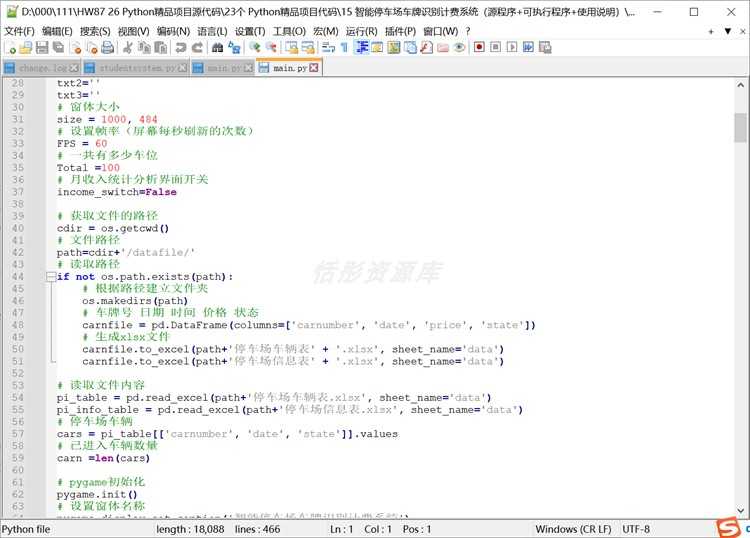The image size is (750, 538).
Task: Run macro multiple times icon
Action: [528, 47]
